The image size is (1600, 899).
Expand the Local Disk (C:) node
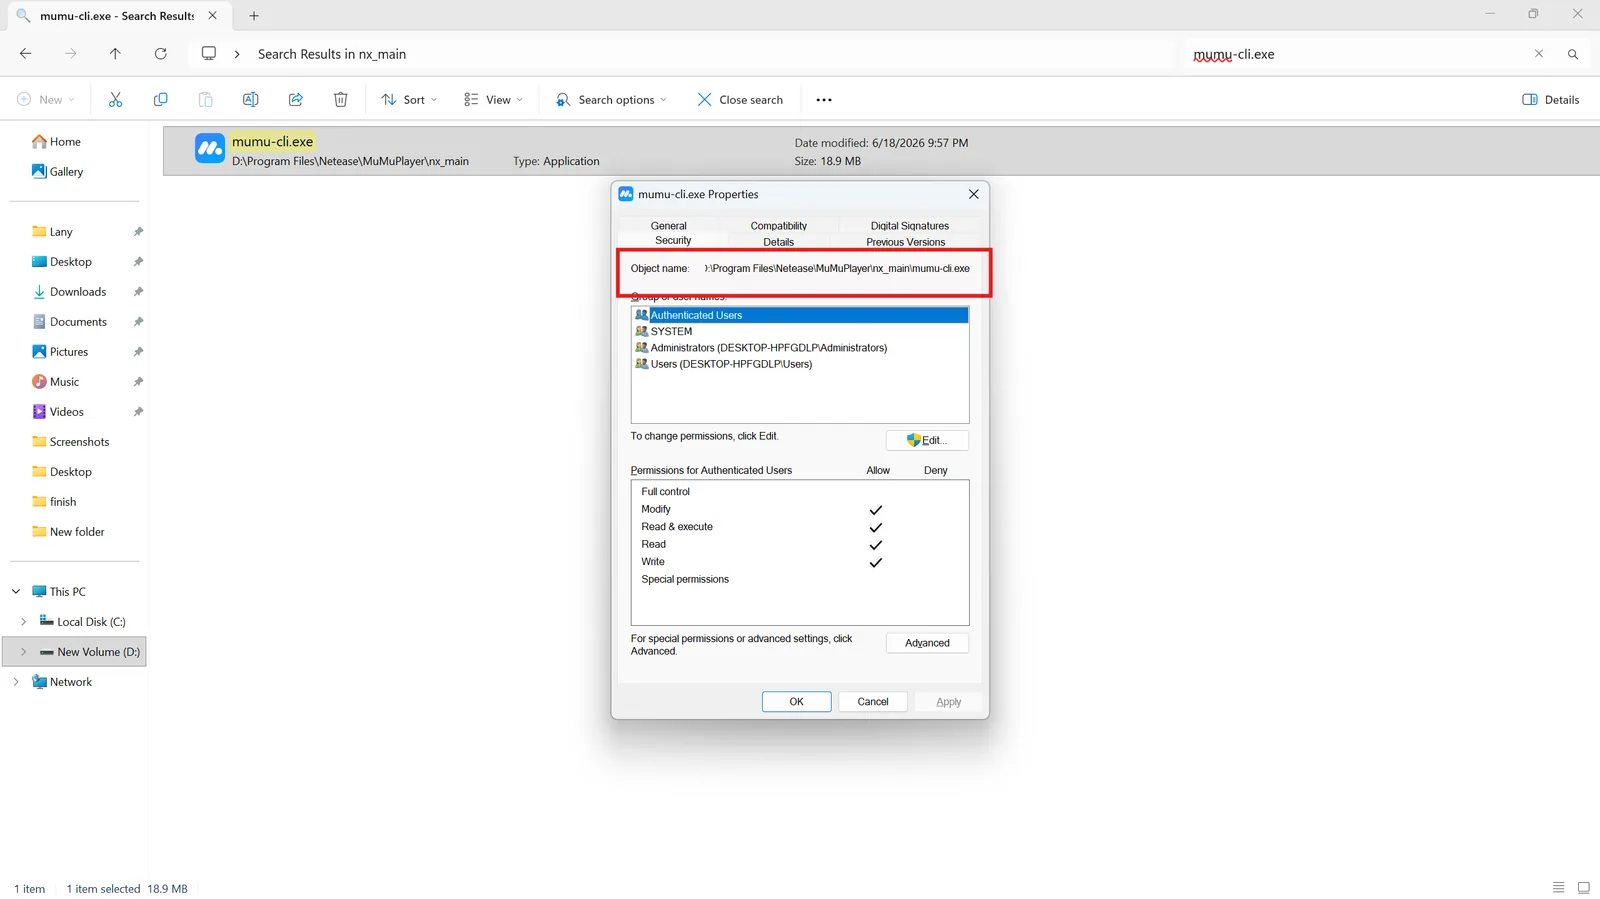(x=23, y=622)
